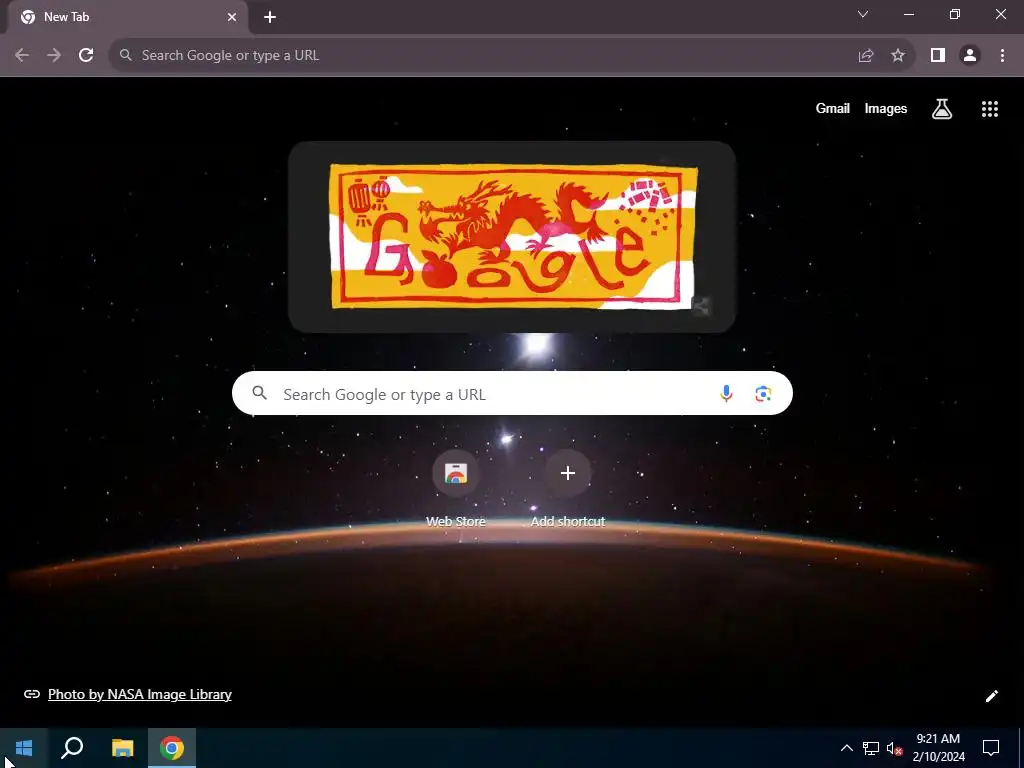
Task: Click the muted volume tray icon
Action: (x=894, y=748)
